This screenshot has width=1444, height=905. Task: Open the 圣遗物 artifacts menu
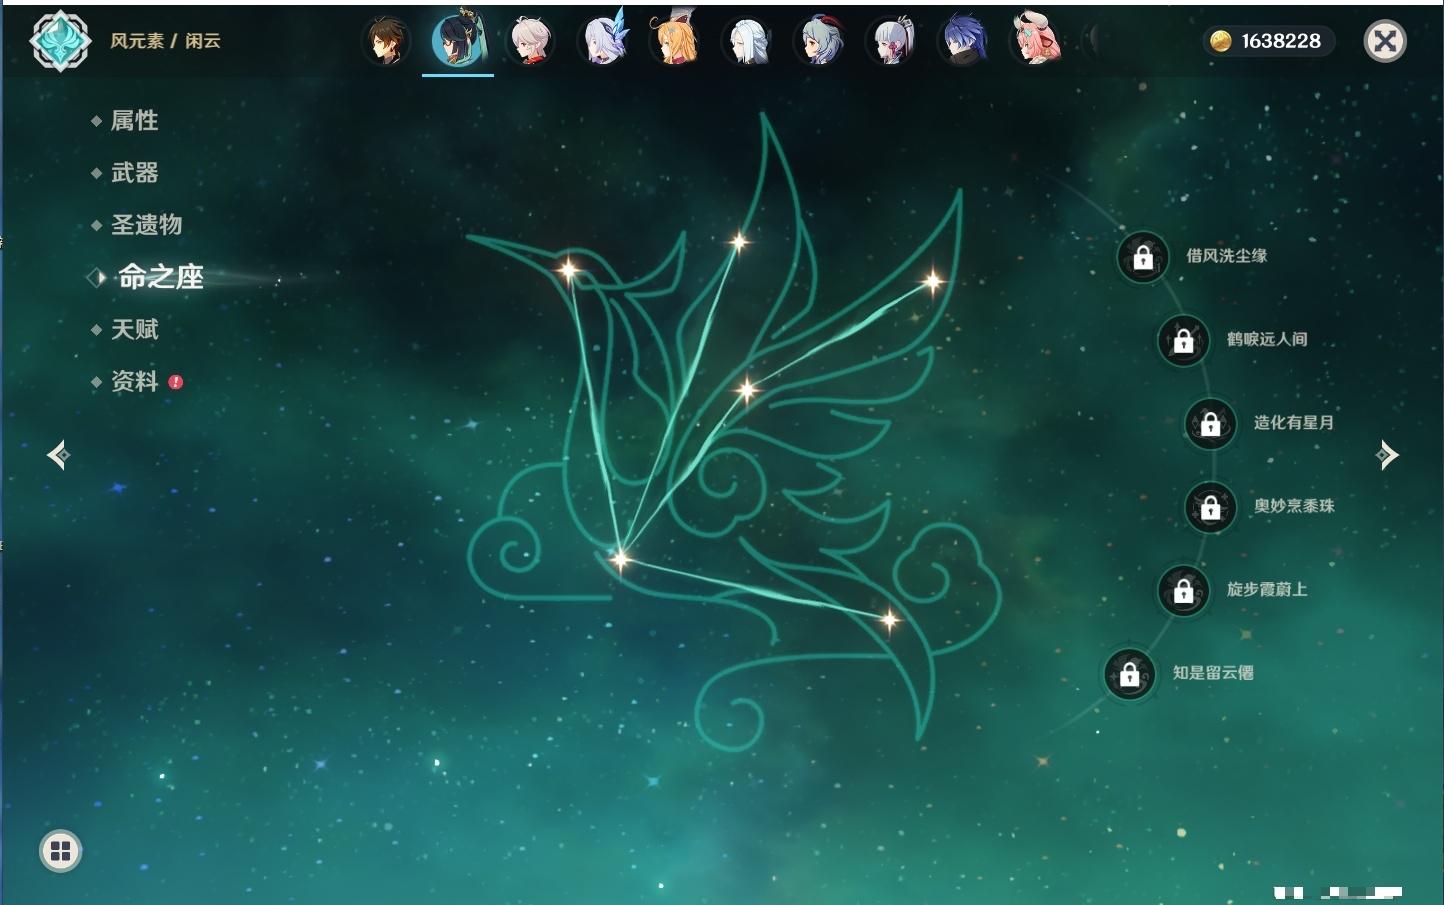click(146, 225)
